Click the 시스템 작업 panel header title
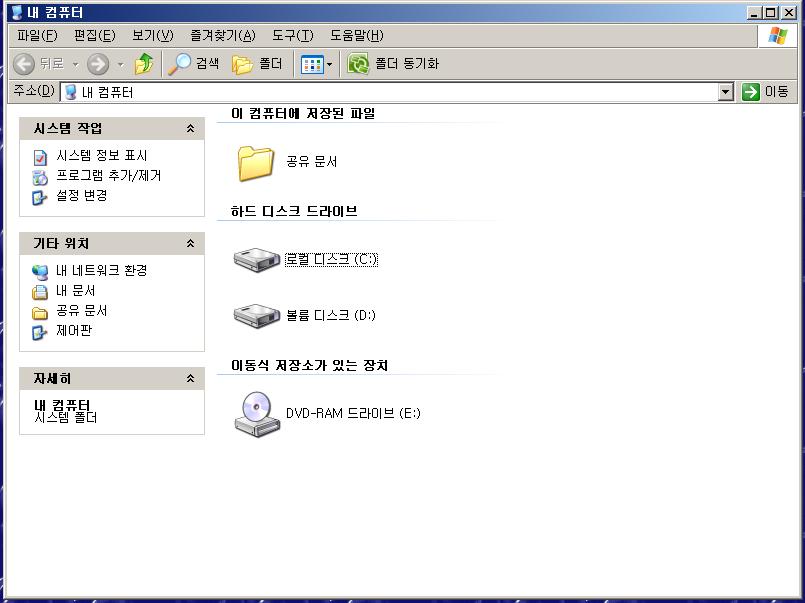The image size is (805, 603). (68, 128)
